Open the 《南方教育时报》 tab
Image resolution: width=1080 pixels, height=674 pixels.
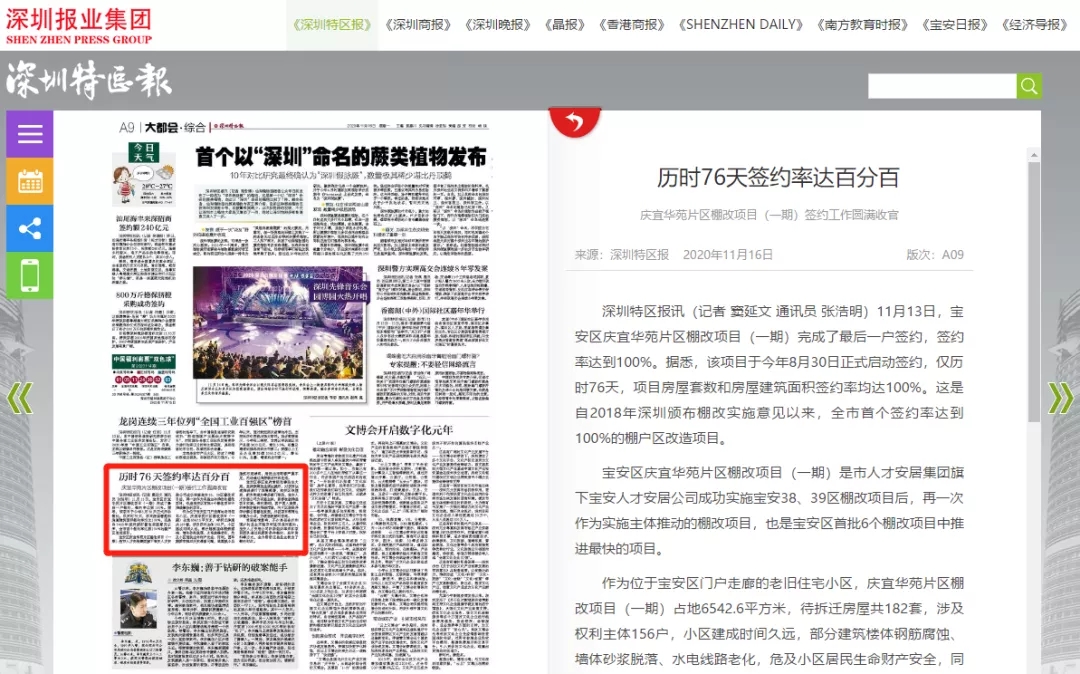click(862, 25)
